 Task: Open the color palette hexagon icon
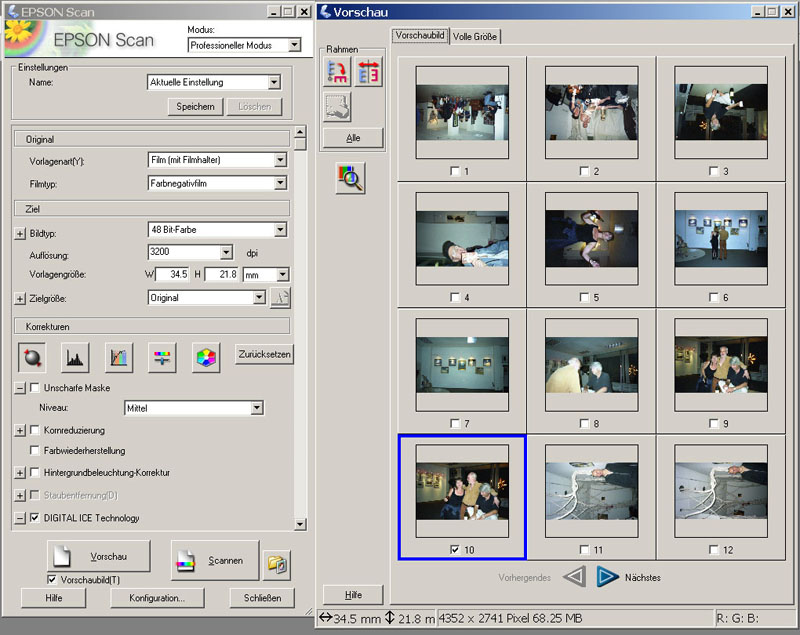[x=205, y=355]
